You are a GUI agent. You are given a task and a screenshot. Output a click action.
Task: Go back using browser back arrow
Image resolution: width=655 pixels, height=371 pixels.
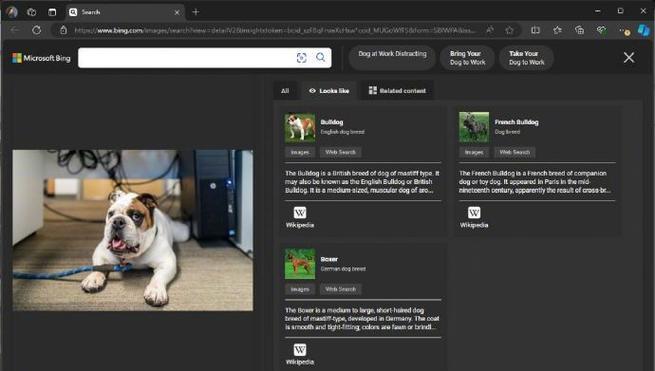tap(15, 30)
